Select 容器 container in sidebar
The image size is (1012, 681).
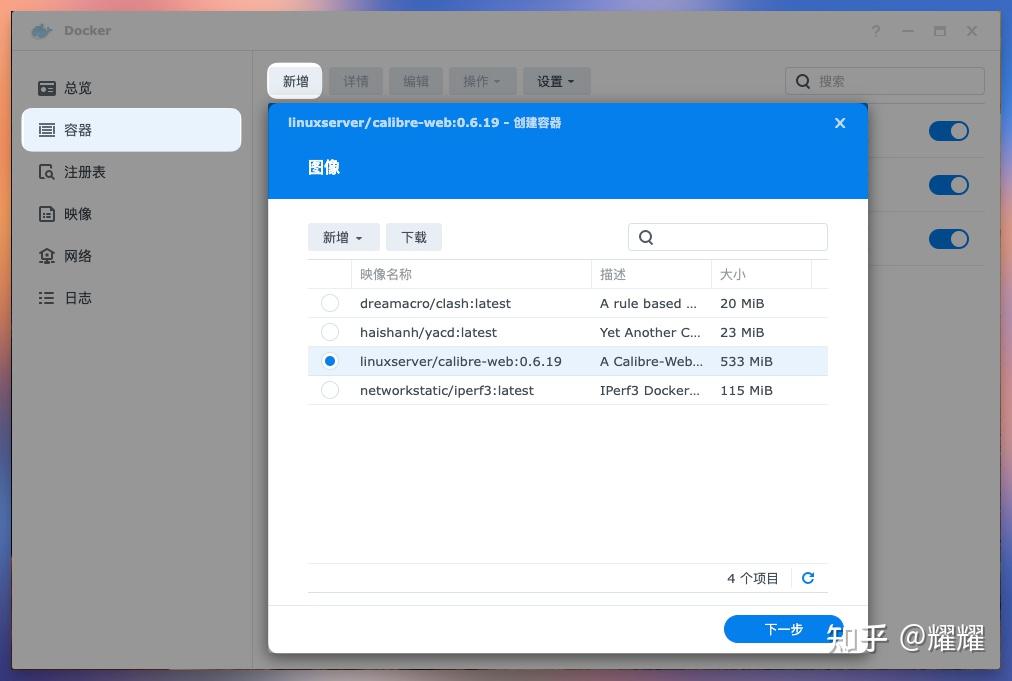[x=132, y=130]
